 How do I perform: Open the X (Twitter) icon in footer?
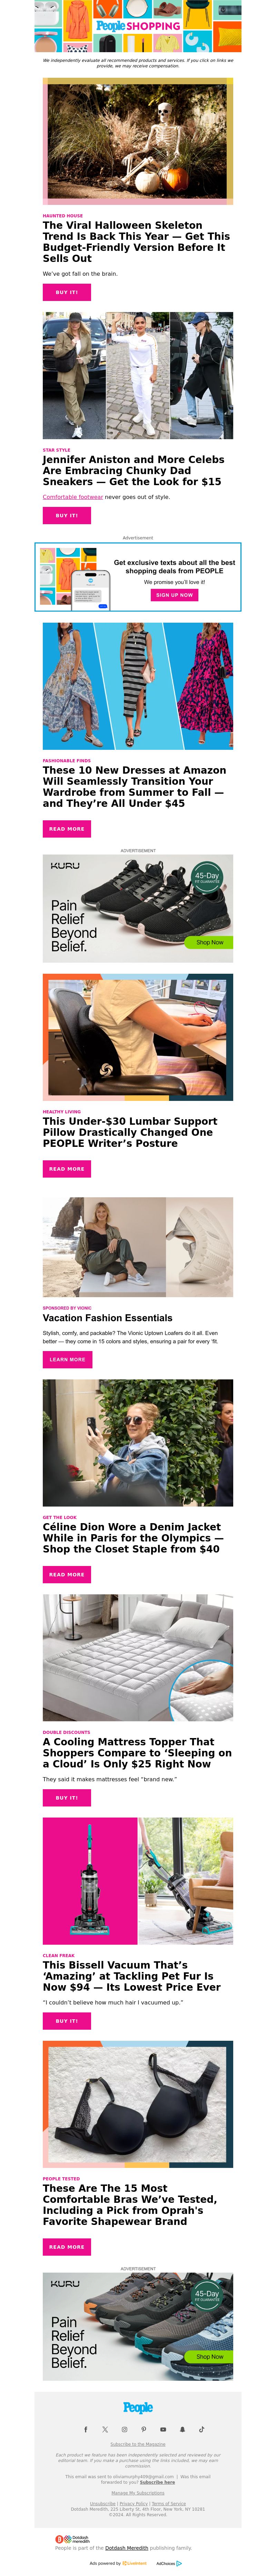(105, 2429)
